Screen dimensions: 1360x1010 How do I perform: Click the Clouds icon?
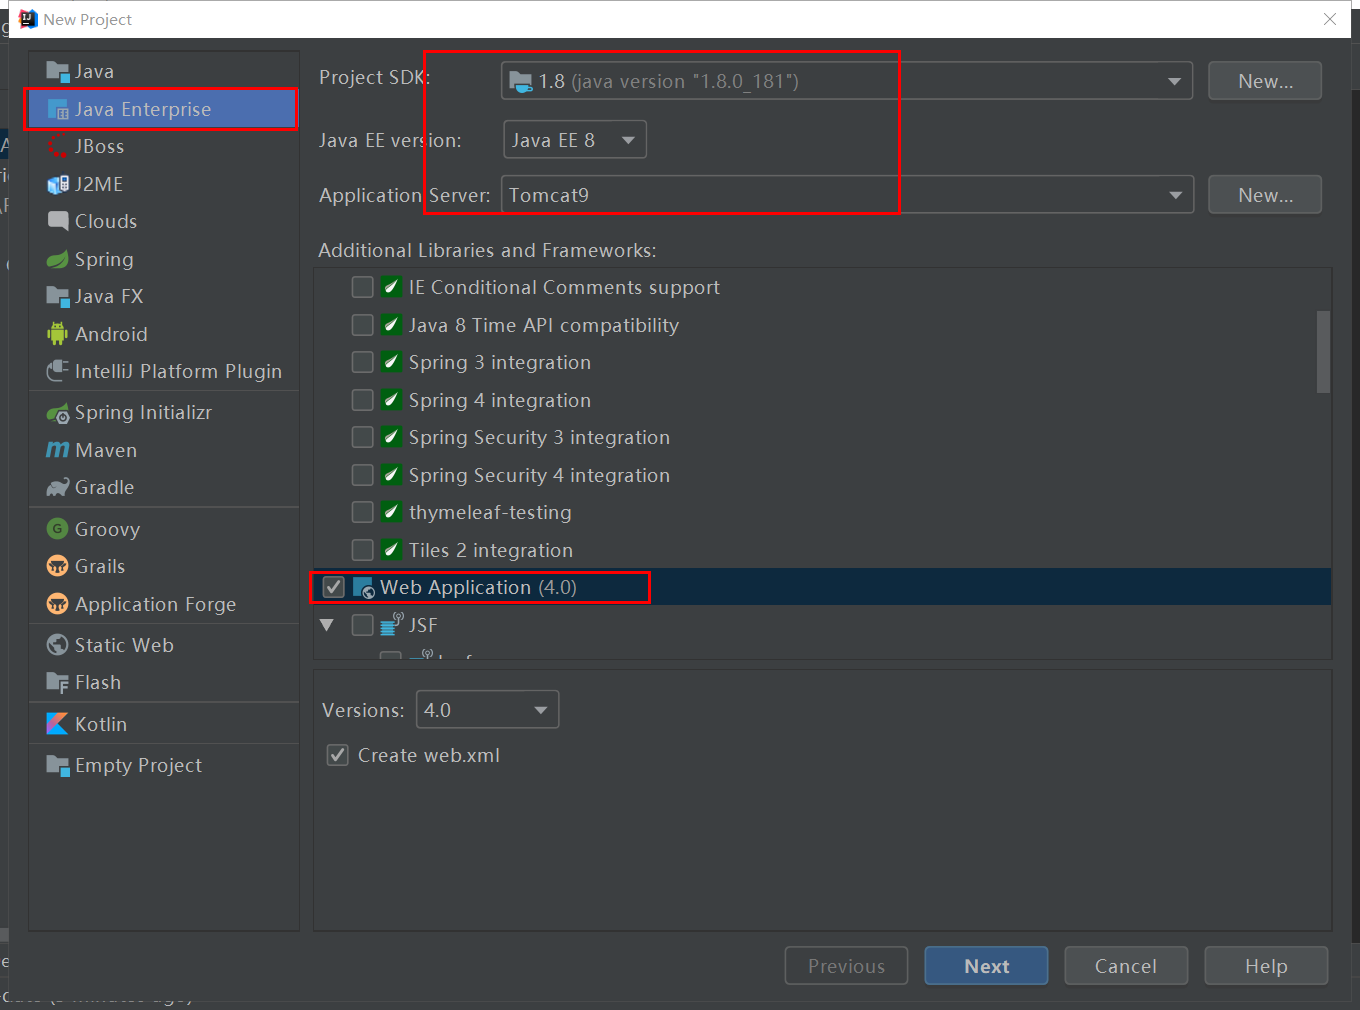point(58,221)
